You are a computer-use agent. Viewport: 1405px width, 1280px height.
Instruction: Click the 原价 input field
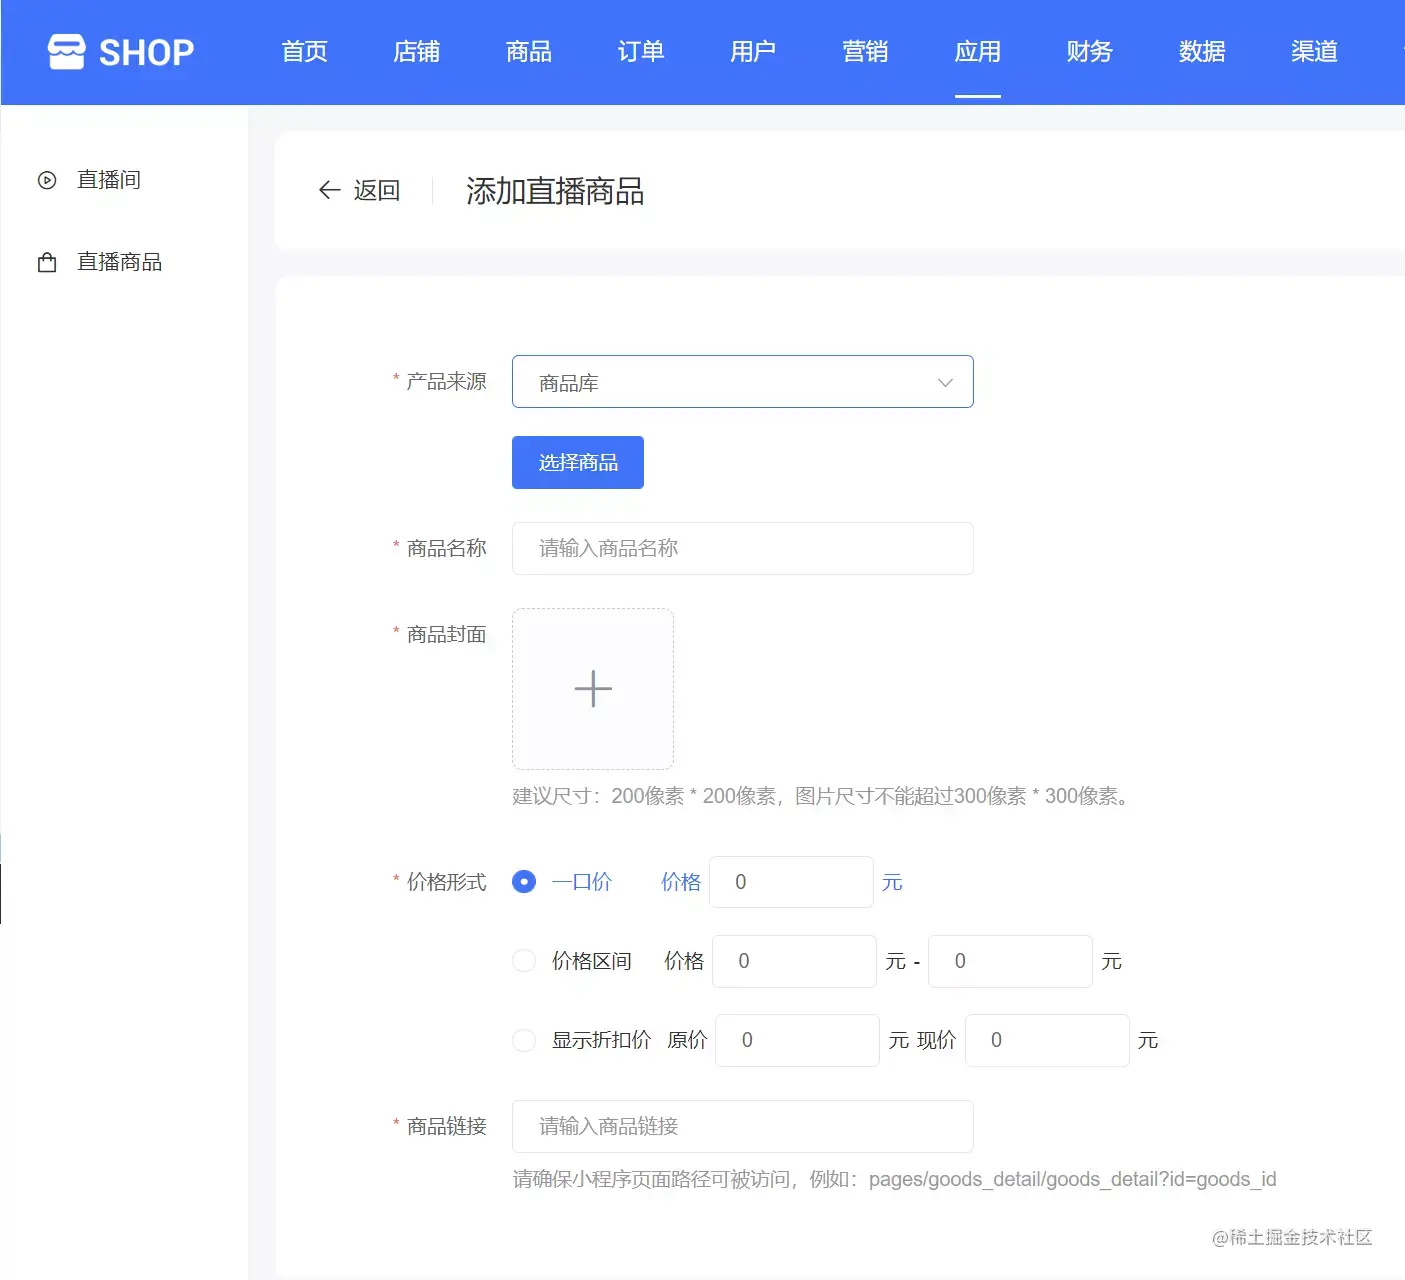pos(797,1040)
